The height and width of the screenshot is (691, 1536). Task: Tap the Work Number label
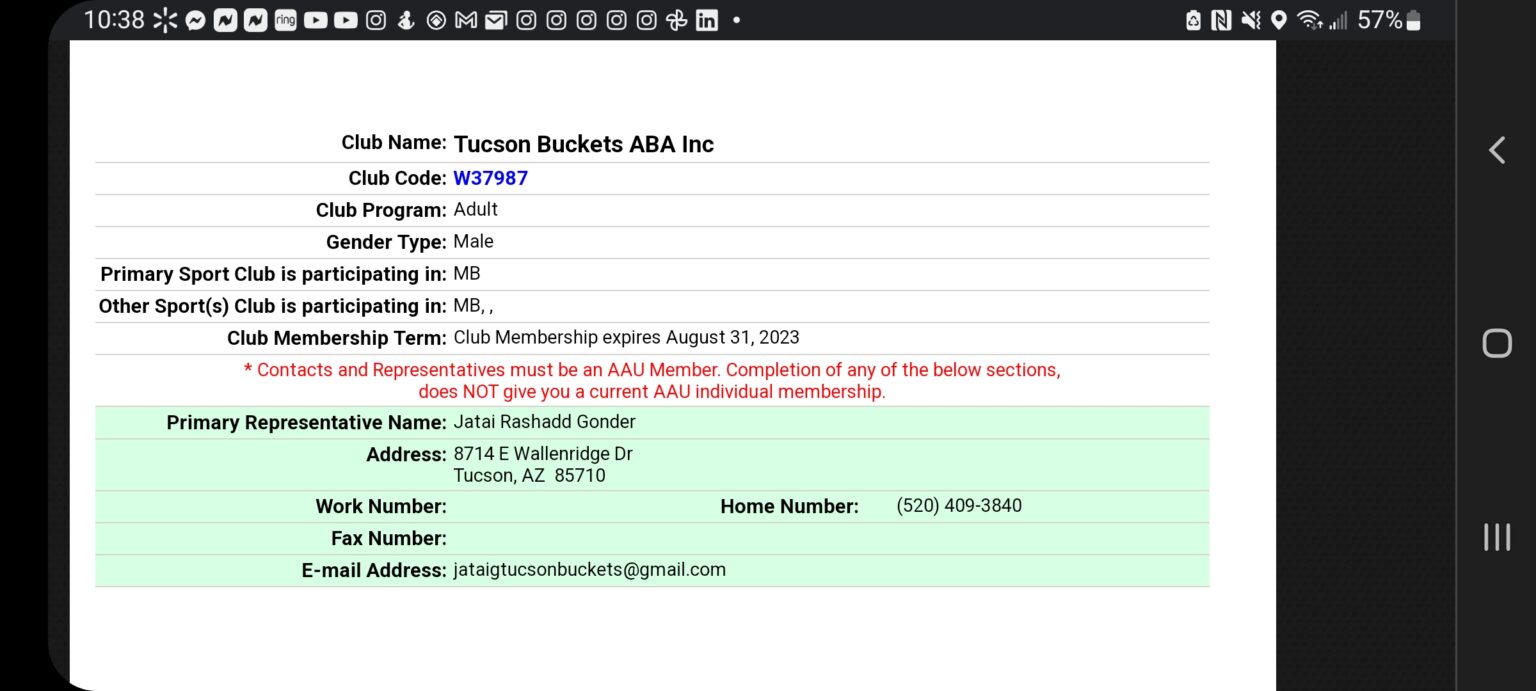point(381,507)
